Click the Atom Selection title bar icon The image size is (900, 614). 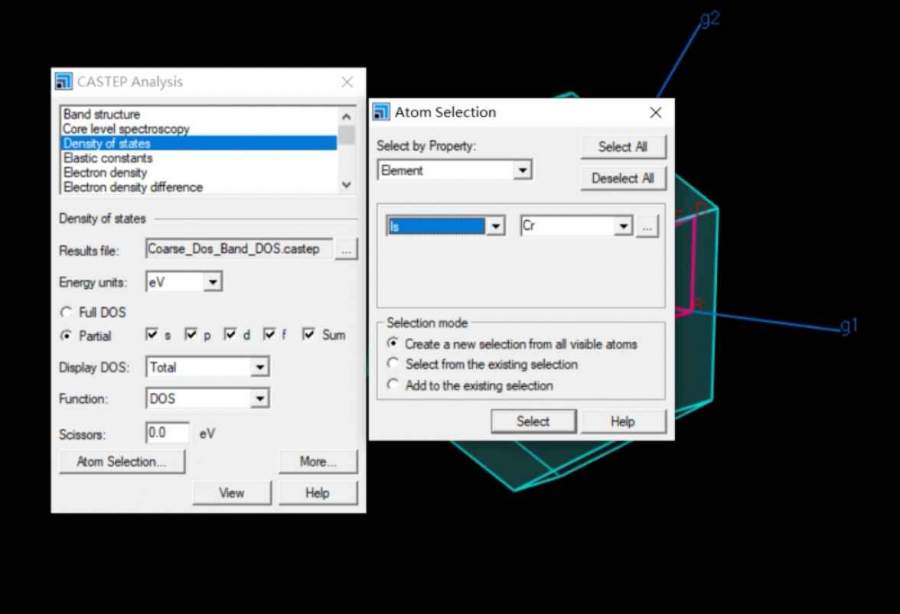tap(381, 112)
